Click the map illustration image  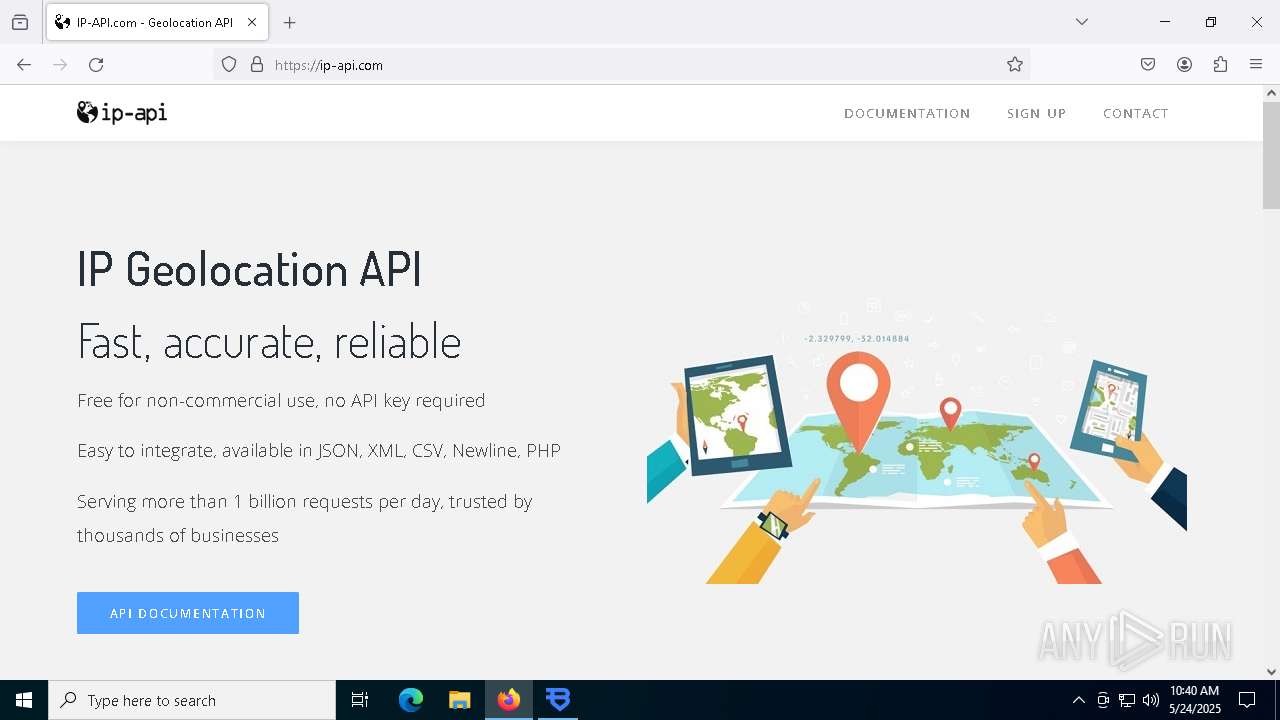coord(917,442)
